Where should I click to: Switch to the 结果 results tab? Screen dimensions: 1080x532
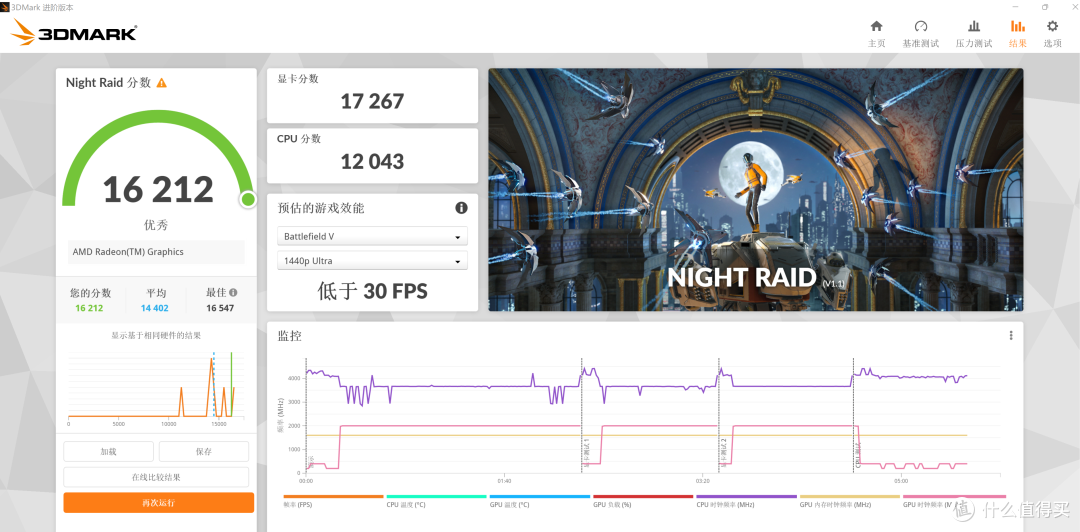coord(1017,34)
